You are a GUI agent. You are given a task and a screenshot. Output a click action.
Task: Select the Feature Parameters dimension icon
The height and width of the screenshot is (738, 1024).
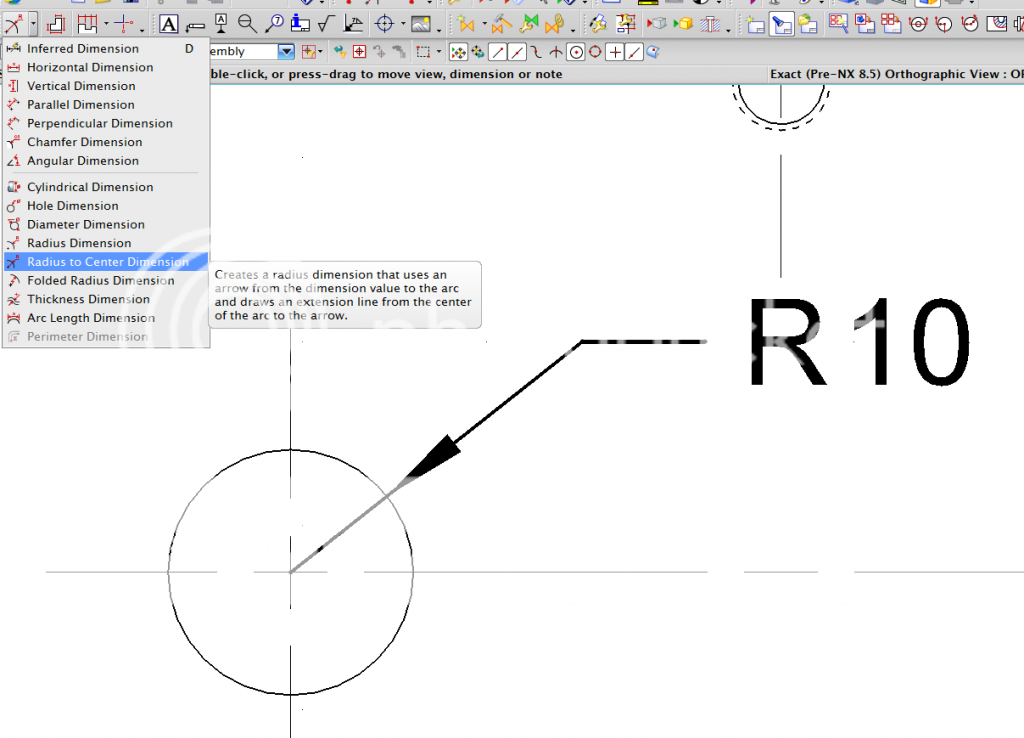click(56, 25)
